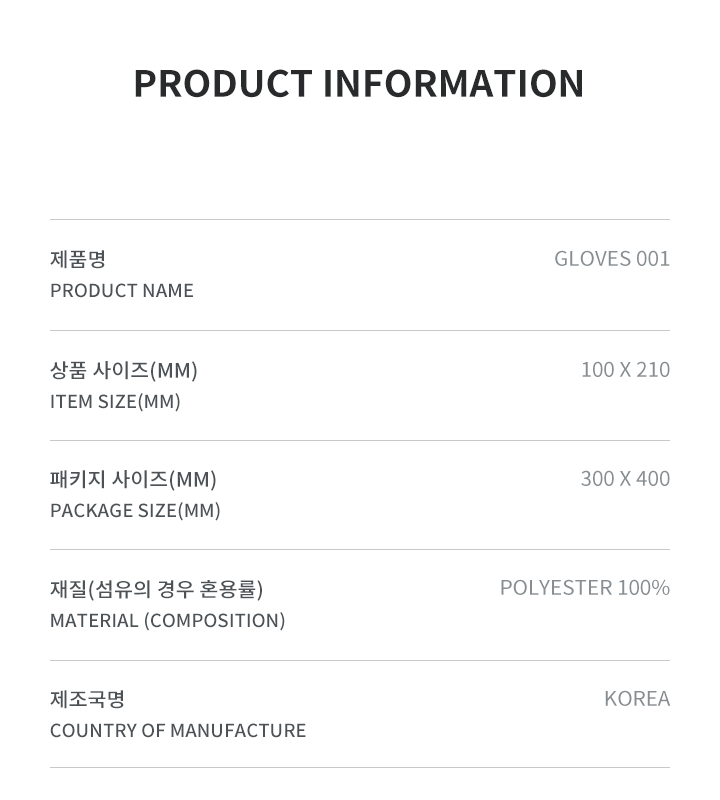The width and height of the screenshot is (720, 800).
Task: Click the COUNTRY OF MANUFACTURE label
Action: (x=178, y=731)
